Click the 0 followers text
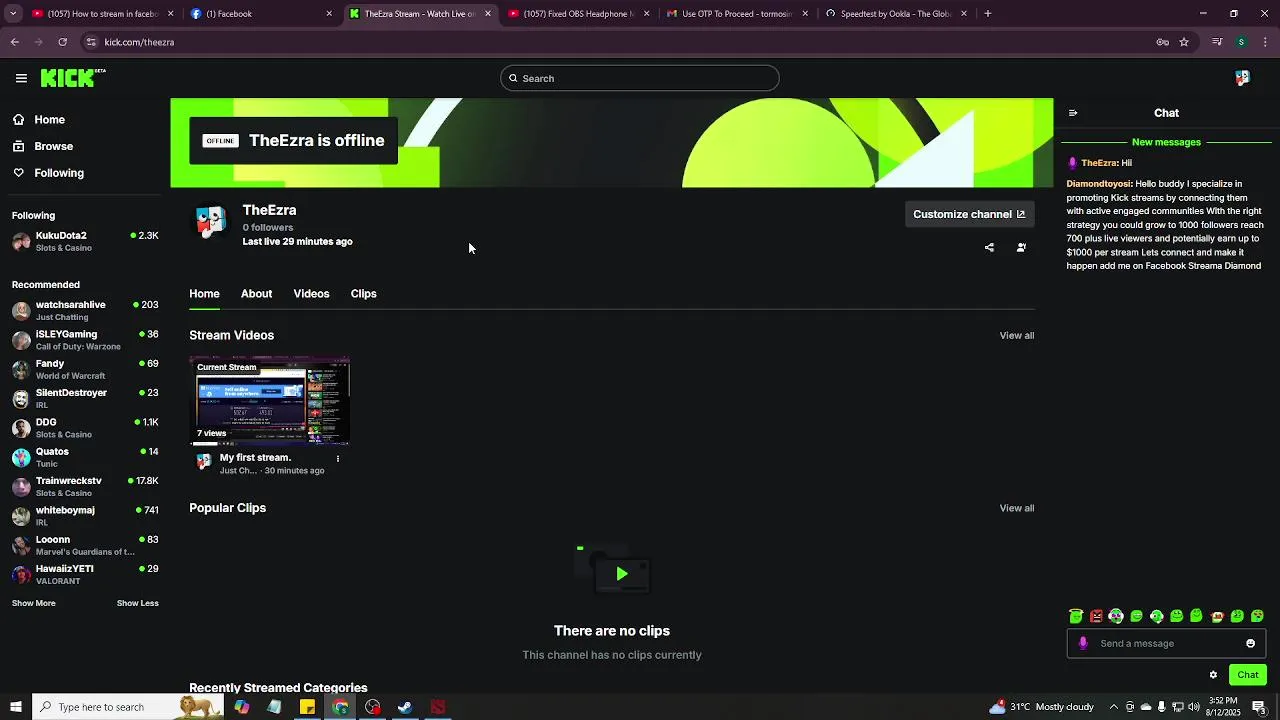Screen dimensions: 1280x720 coord(268,227)
